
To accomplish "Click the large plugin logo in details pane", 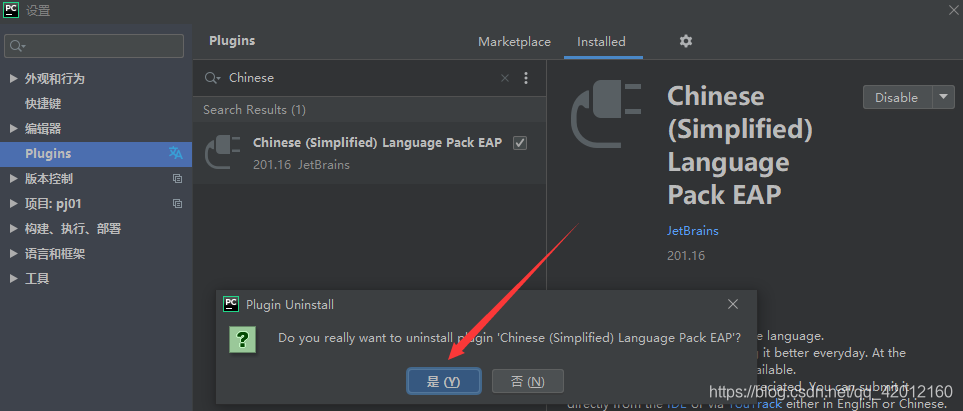I will coord(606,114).
